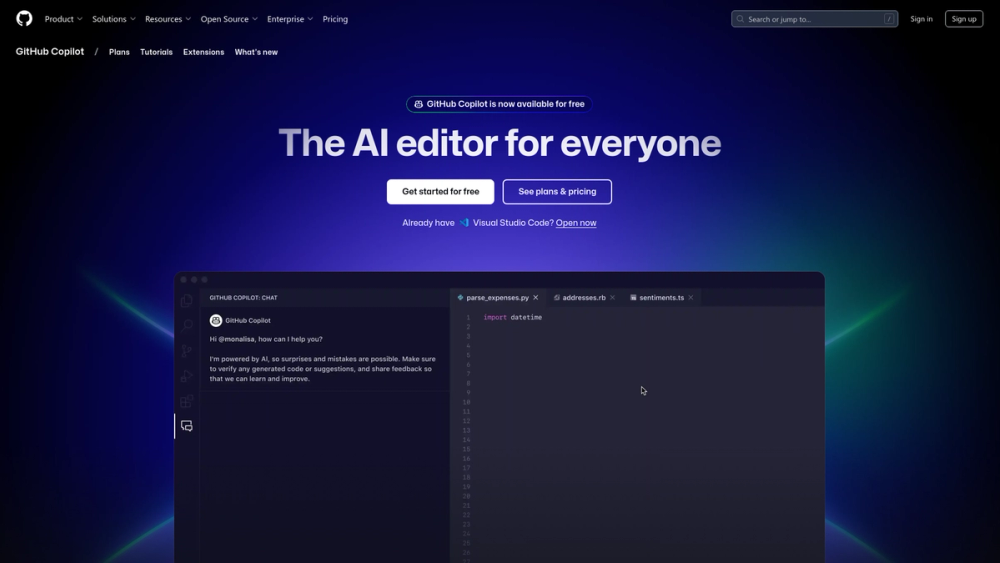Click Get started for free
This screenshot has height=563, width=1000.
pos(440,191)
